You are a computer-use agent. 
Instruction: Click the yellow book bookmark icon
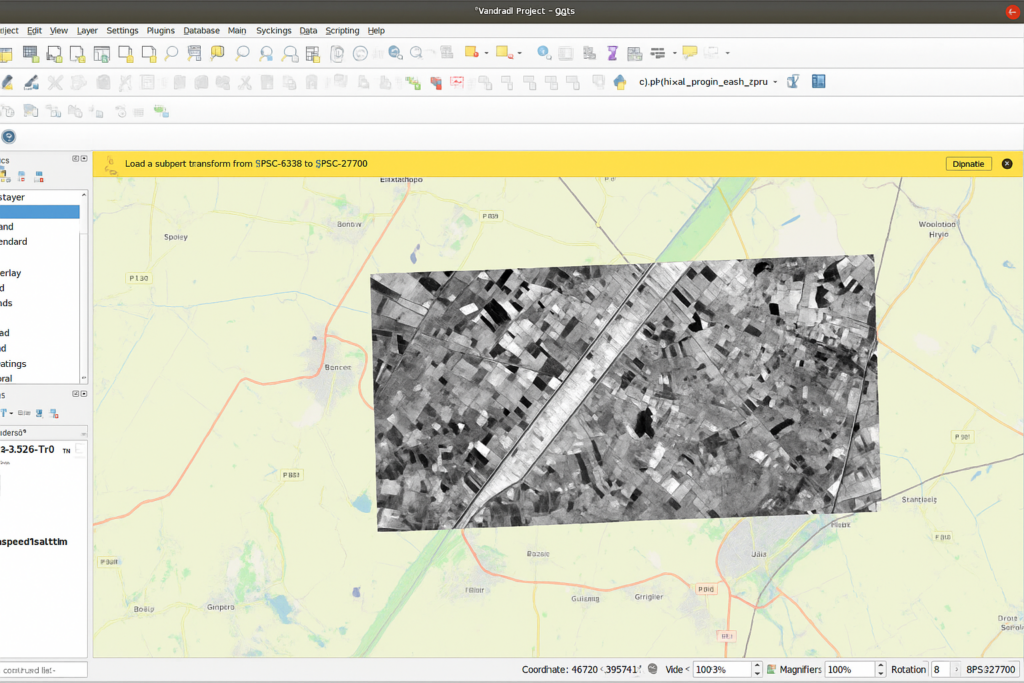[217, 54]
